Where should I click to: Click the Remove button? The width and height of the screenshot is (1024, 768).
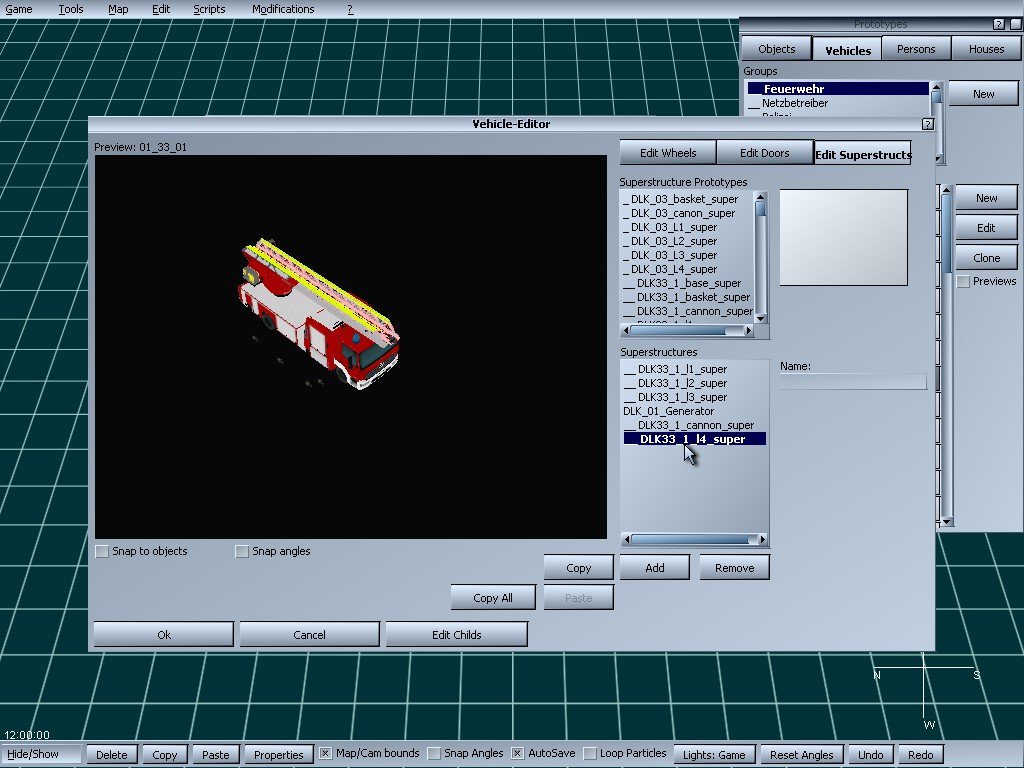tap(734, 568)
